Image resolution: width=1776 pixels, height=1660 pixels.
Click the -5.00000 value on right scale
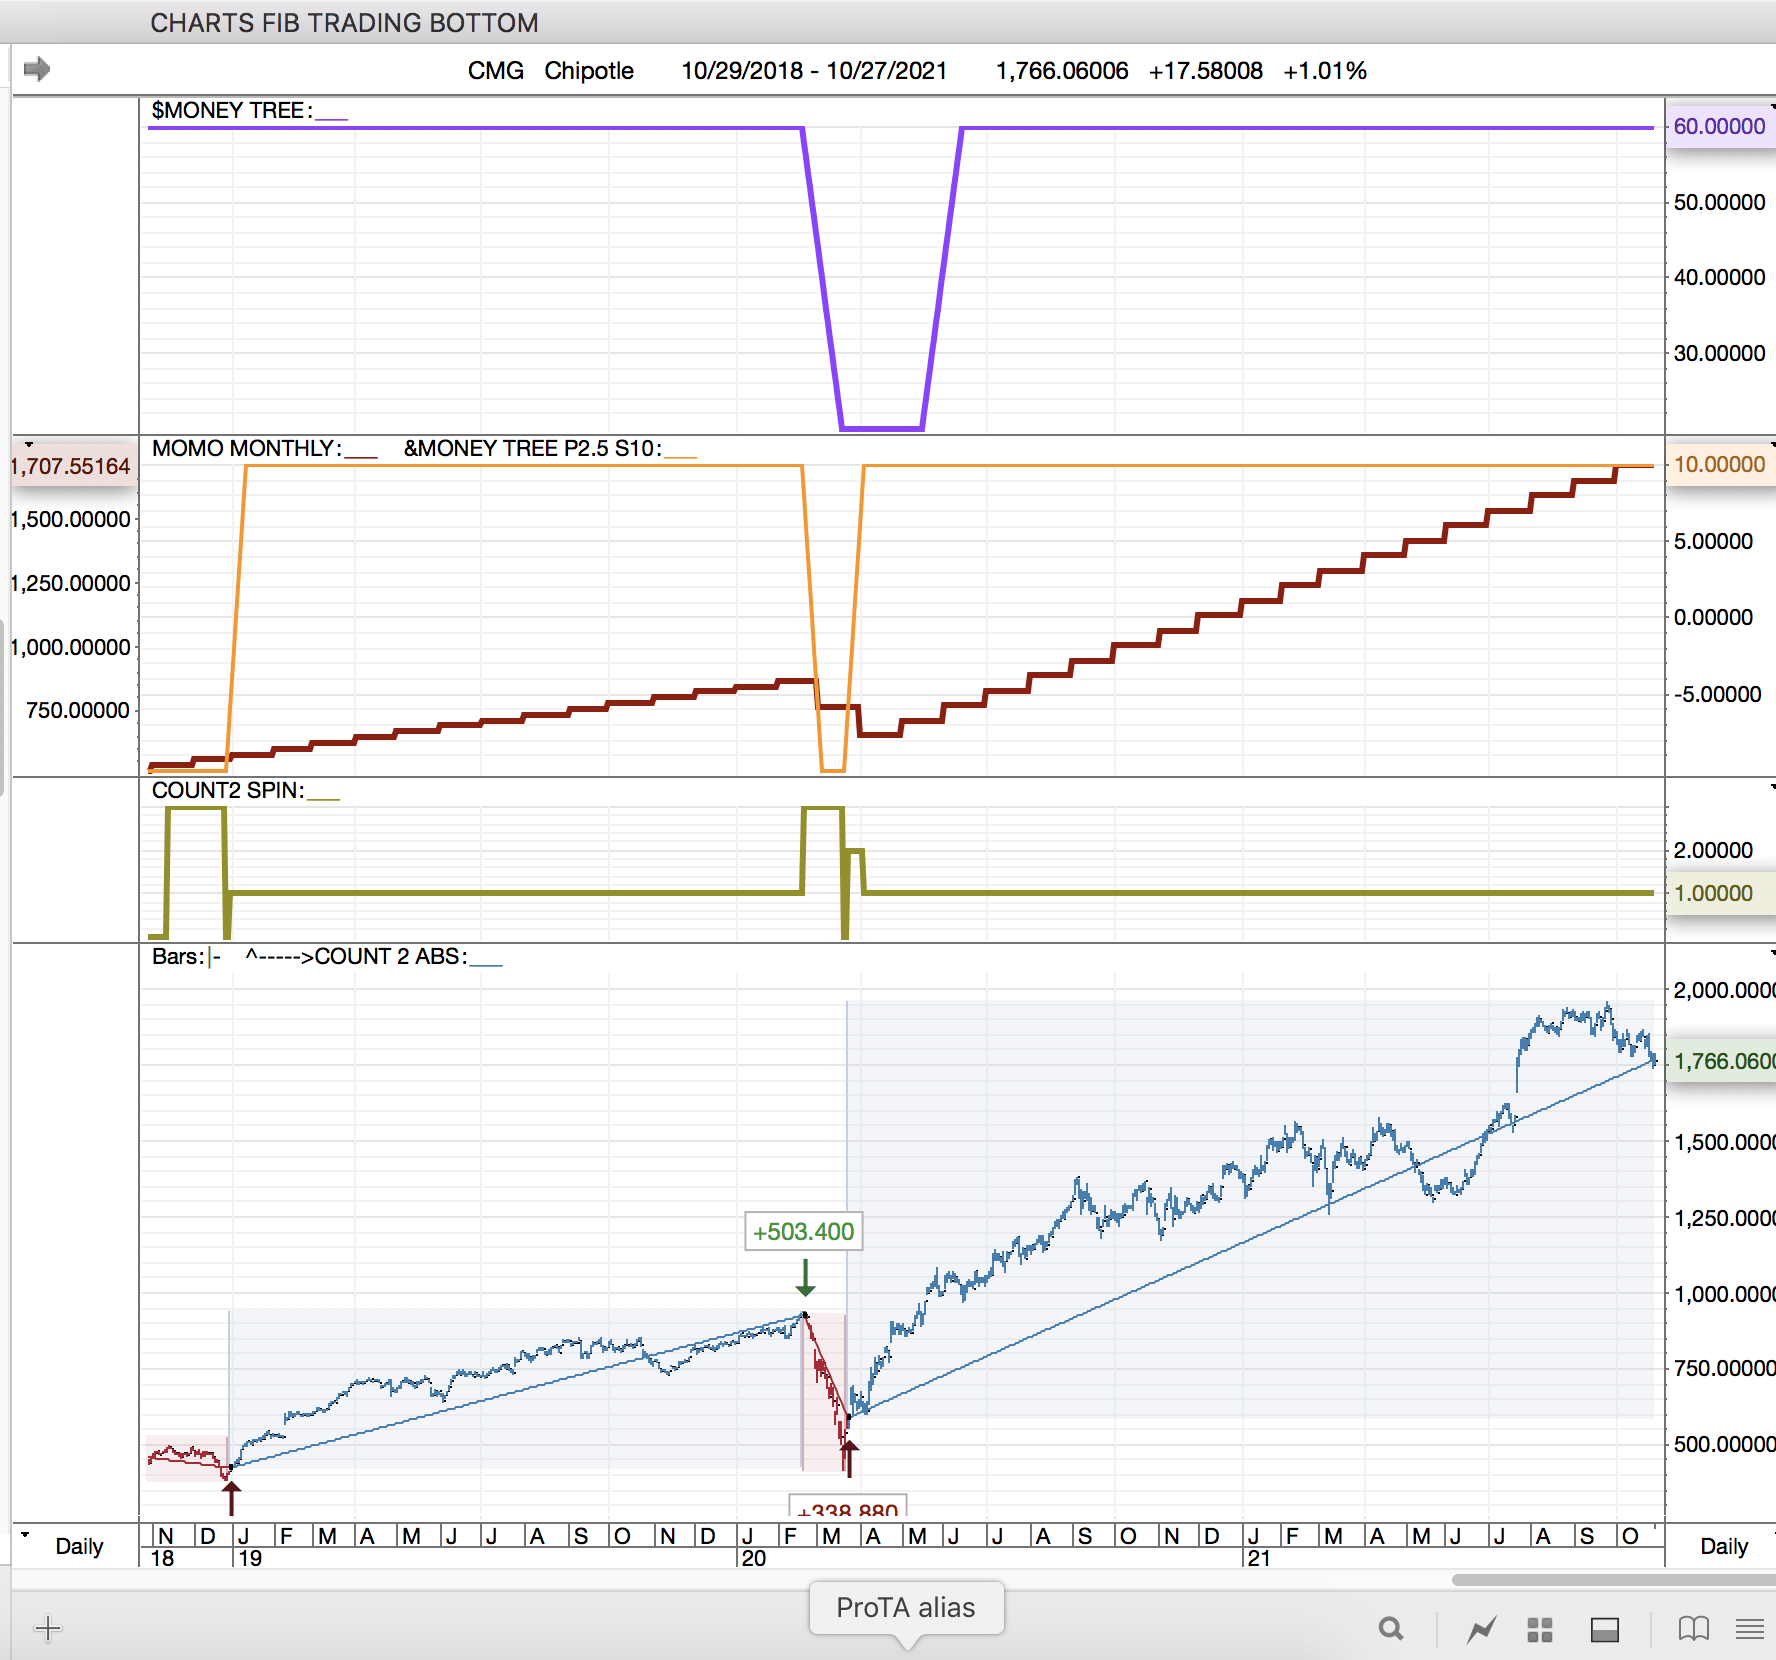click(x=1717, y=694)
